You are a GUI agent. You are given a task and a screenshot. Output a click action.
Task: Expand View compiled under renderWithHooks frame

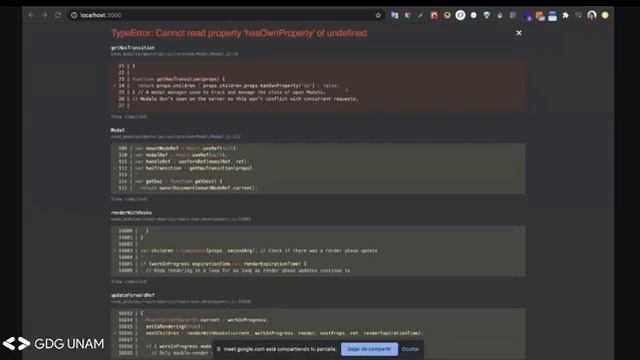(x=129, y=281)
